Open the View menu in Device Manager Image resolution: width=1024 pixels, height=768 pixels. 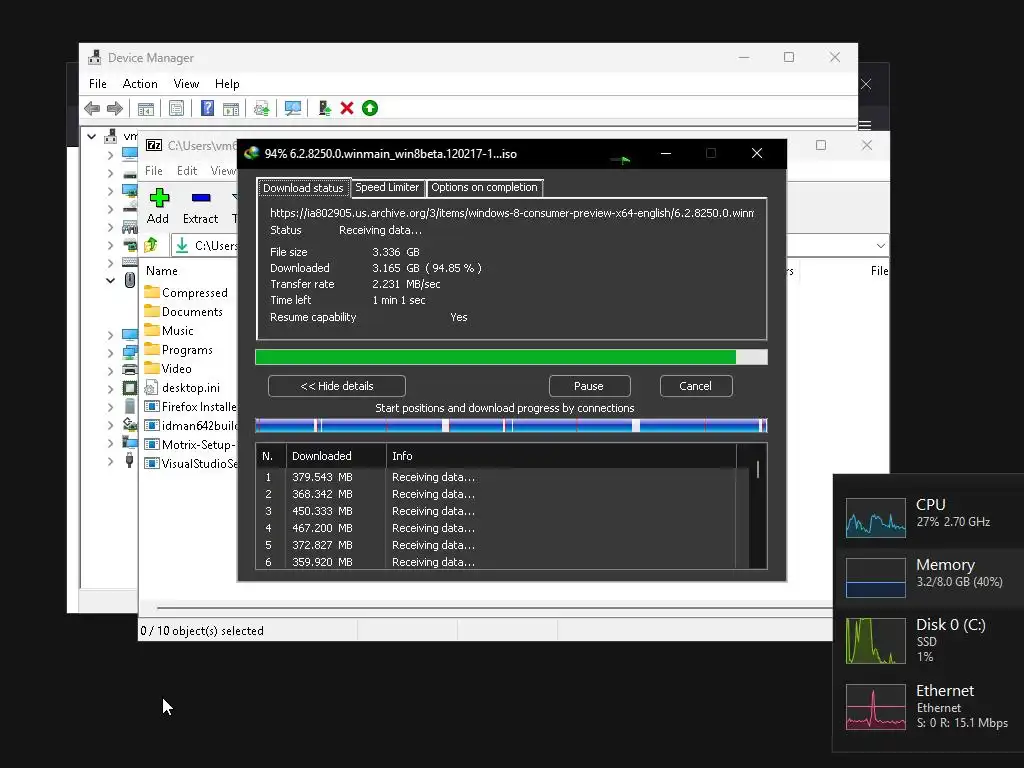click(186, 84)
